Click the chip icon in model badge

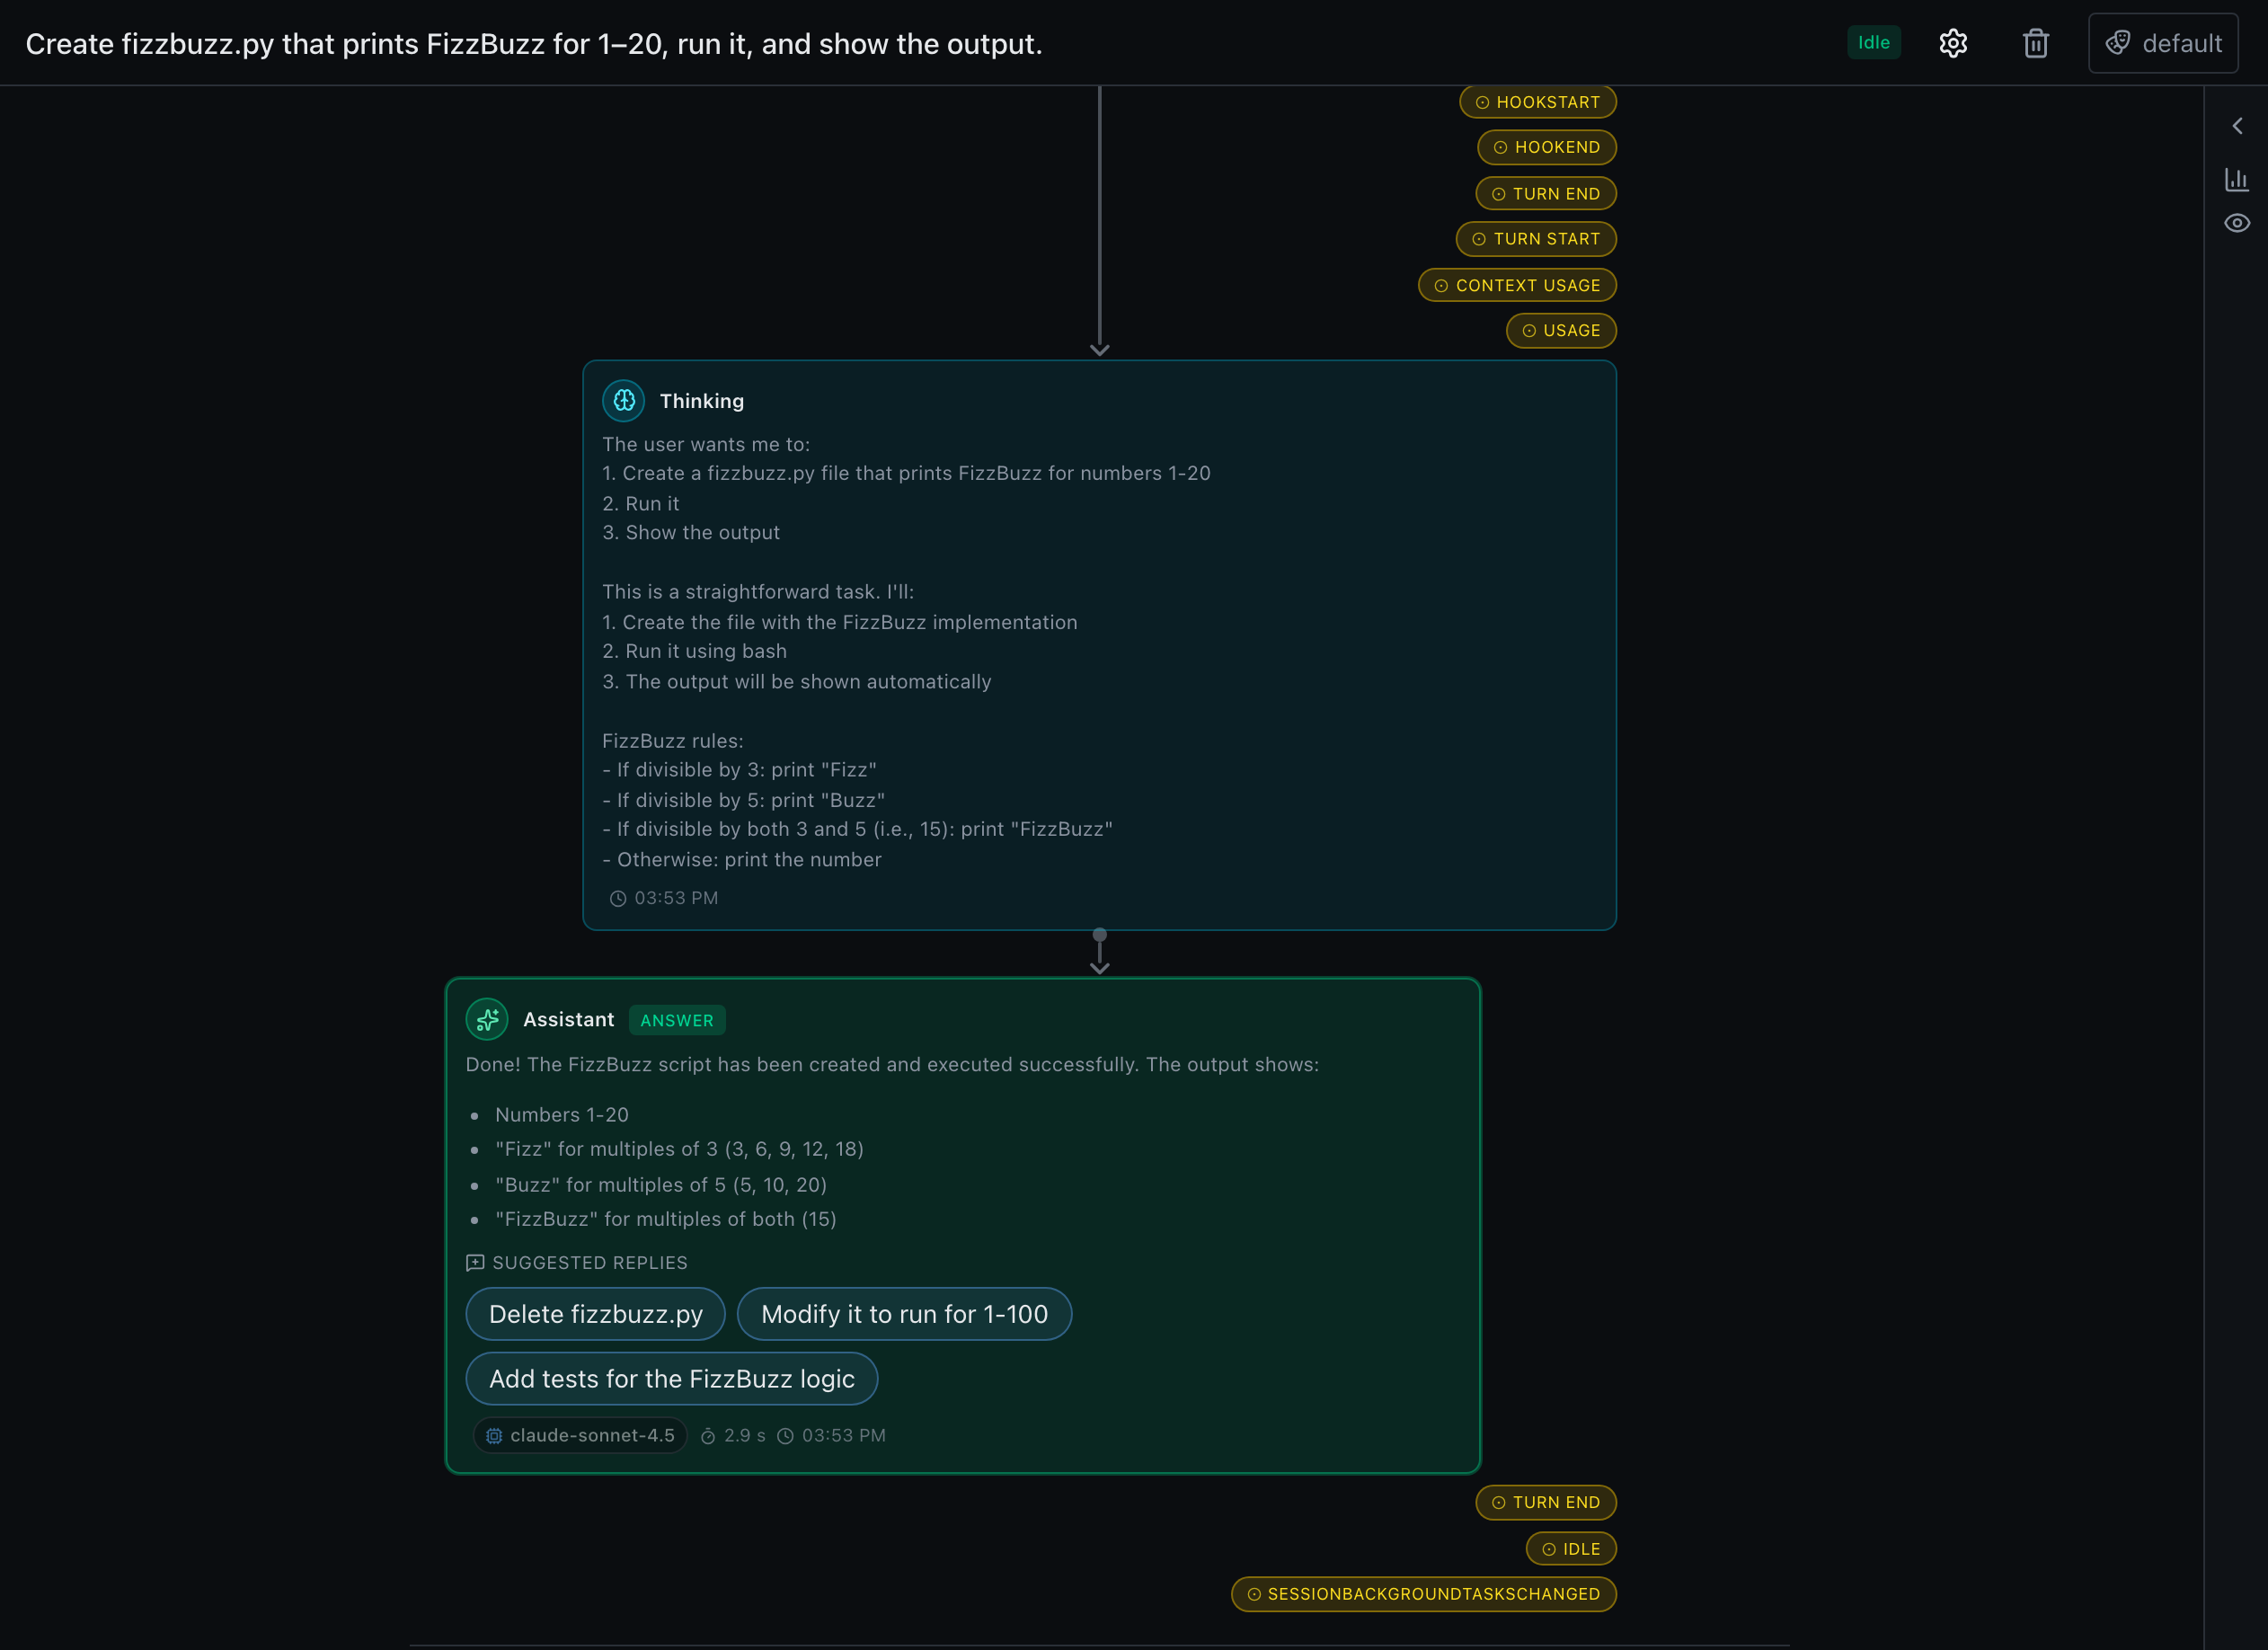[494, 1436]
